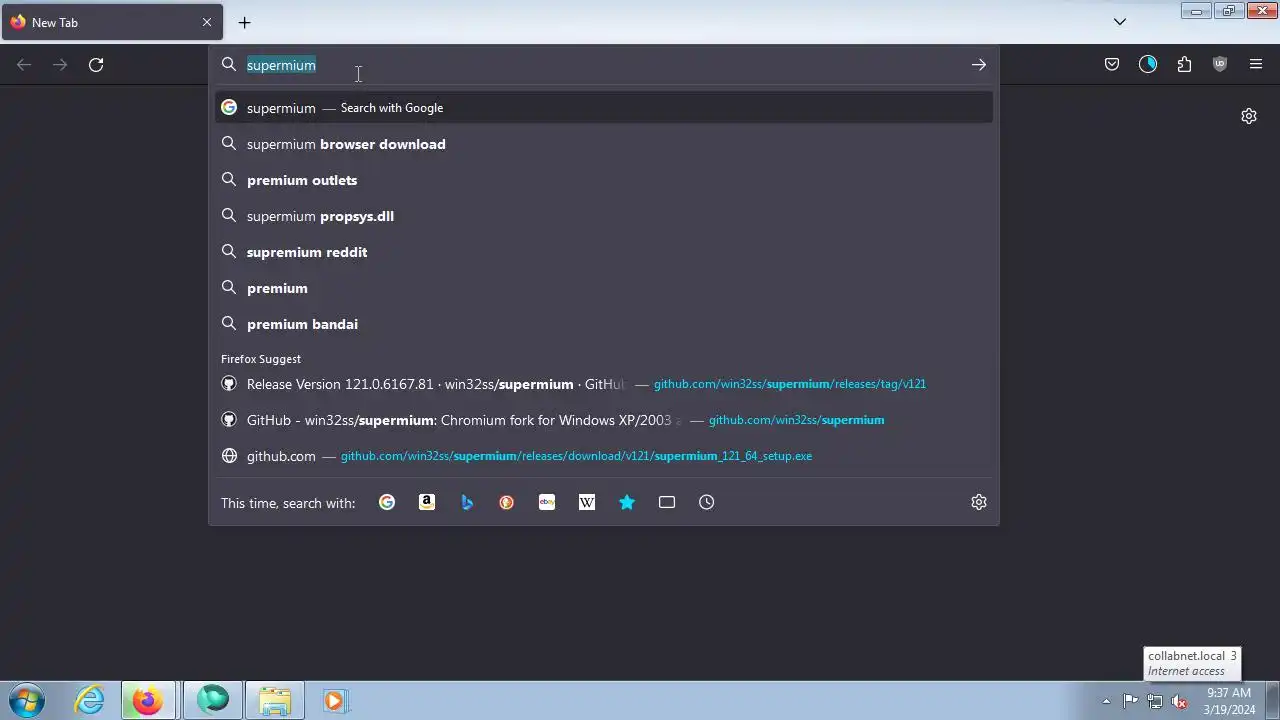This screenshot has height=720, width=1280.
Task: Go back with the back arrow
Action: (x=24, y=65)
